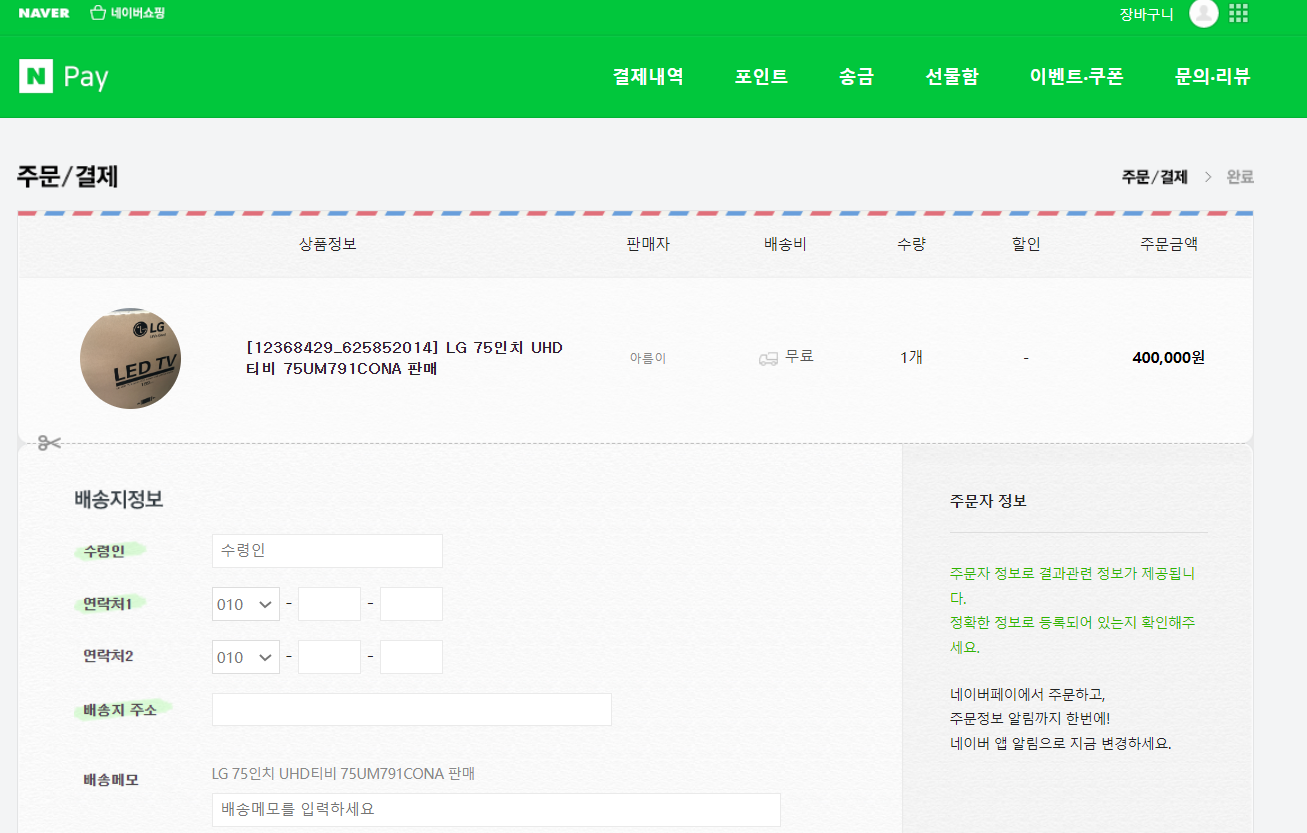Open the 문의·리뷰 menu
Image resolution: width=1307 pixels, height=833 pixels.
1212,76
